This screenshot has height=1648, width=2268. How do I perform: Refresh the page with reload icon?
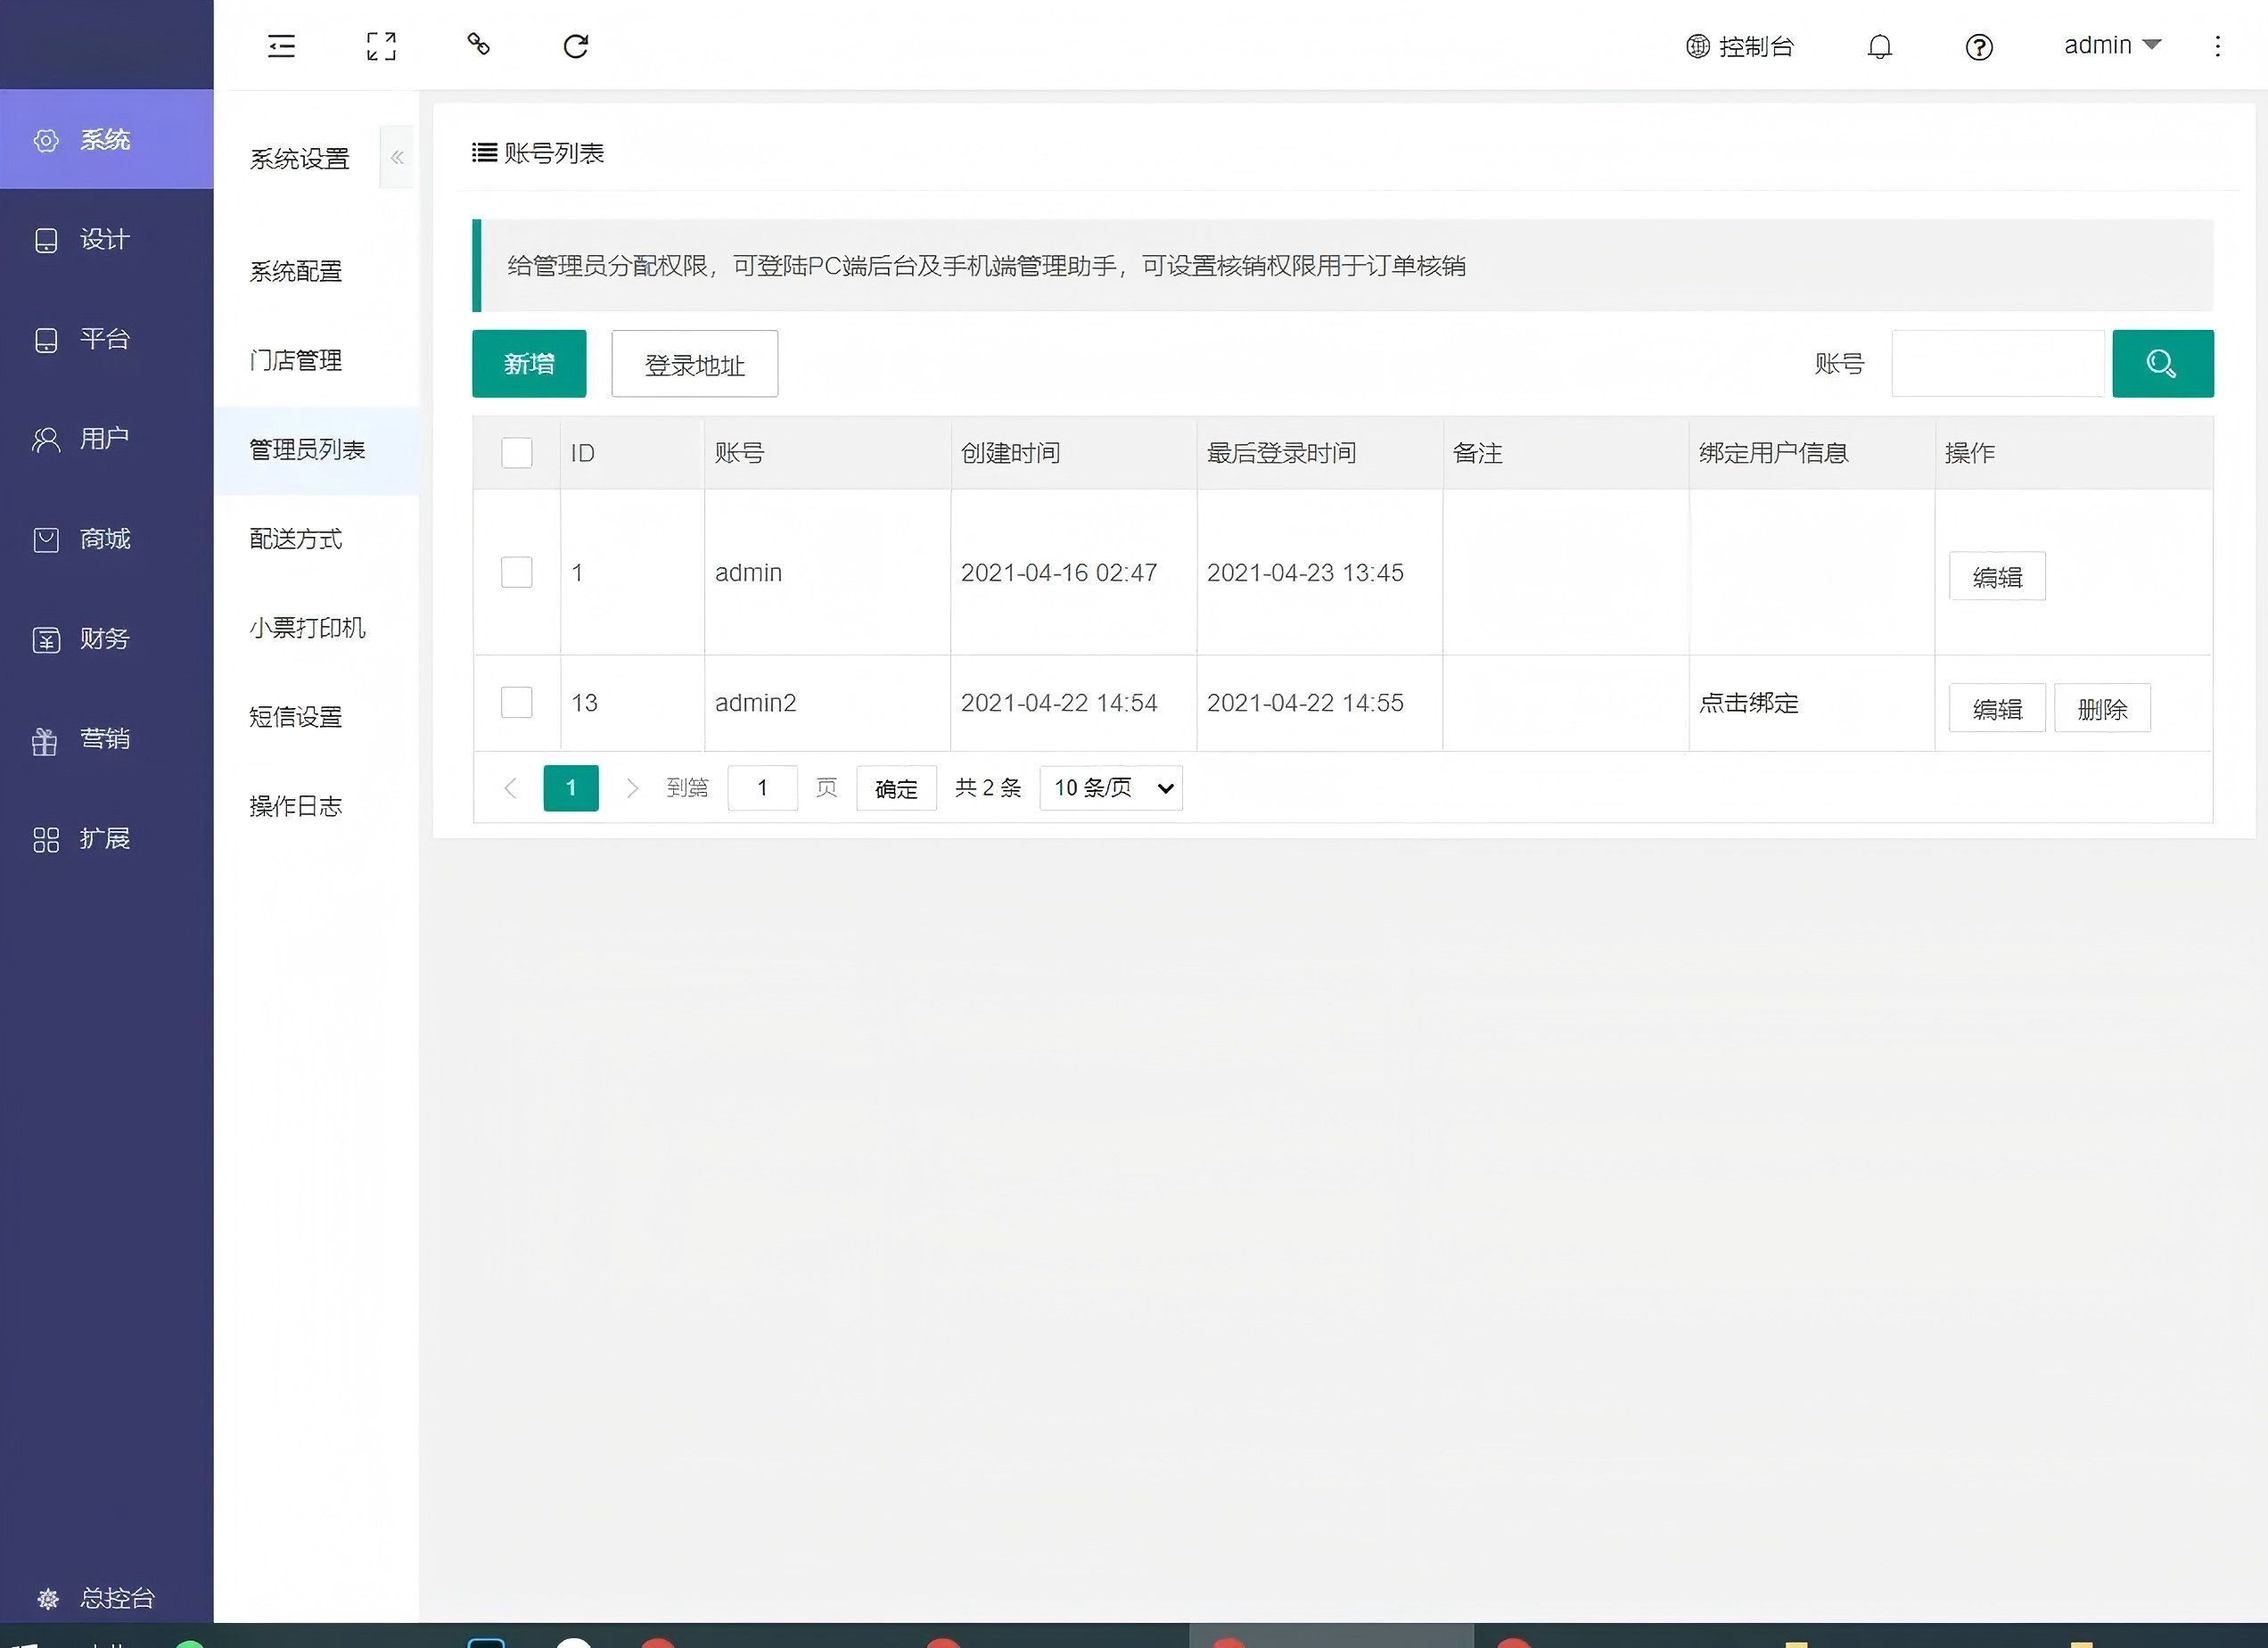point(576,46)
